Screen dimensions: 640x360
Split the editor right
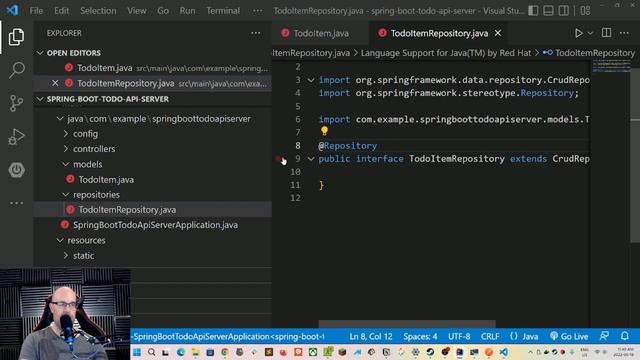(606, 33)
